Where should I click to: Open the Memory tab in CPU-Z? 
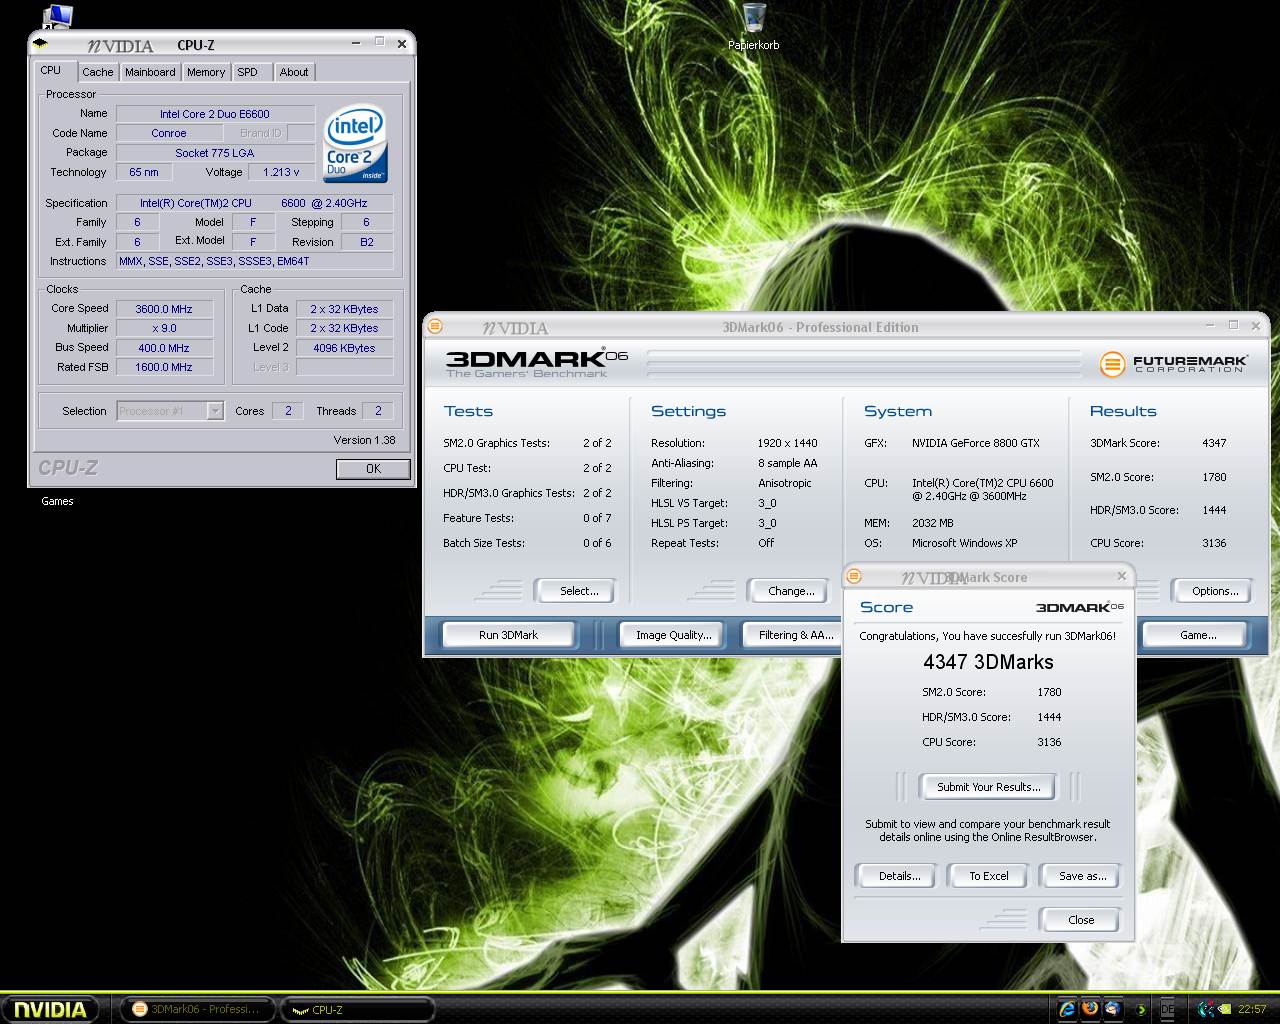(x=206, y=72)
